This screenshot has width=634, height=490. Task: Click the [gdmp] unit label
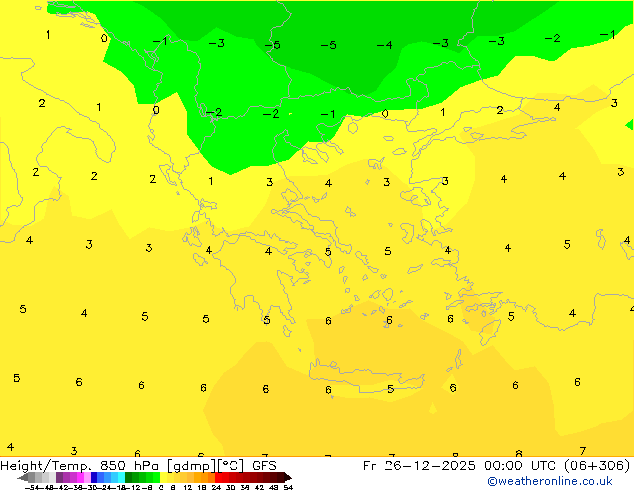click(x=191, y=466)
